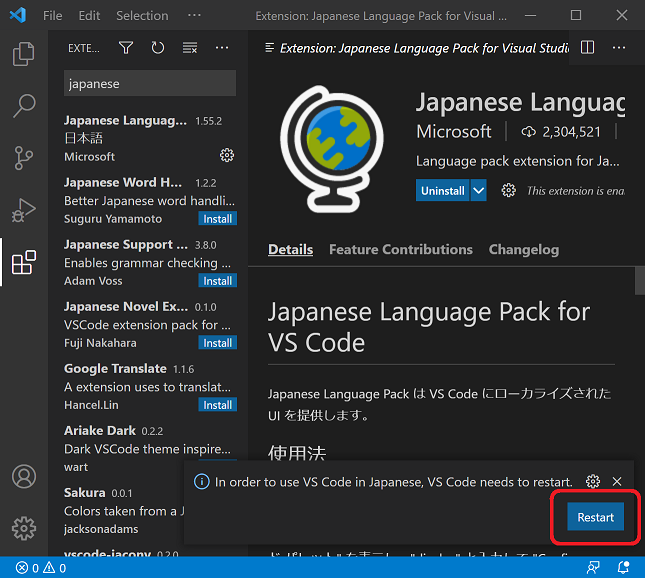This screenshot has width=645, height=578.
Task: Manage gear for Japanese Language Pack list item
Action: 227,155
